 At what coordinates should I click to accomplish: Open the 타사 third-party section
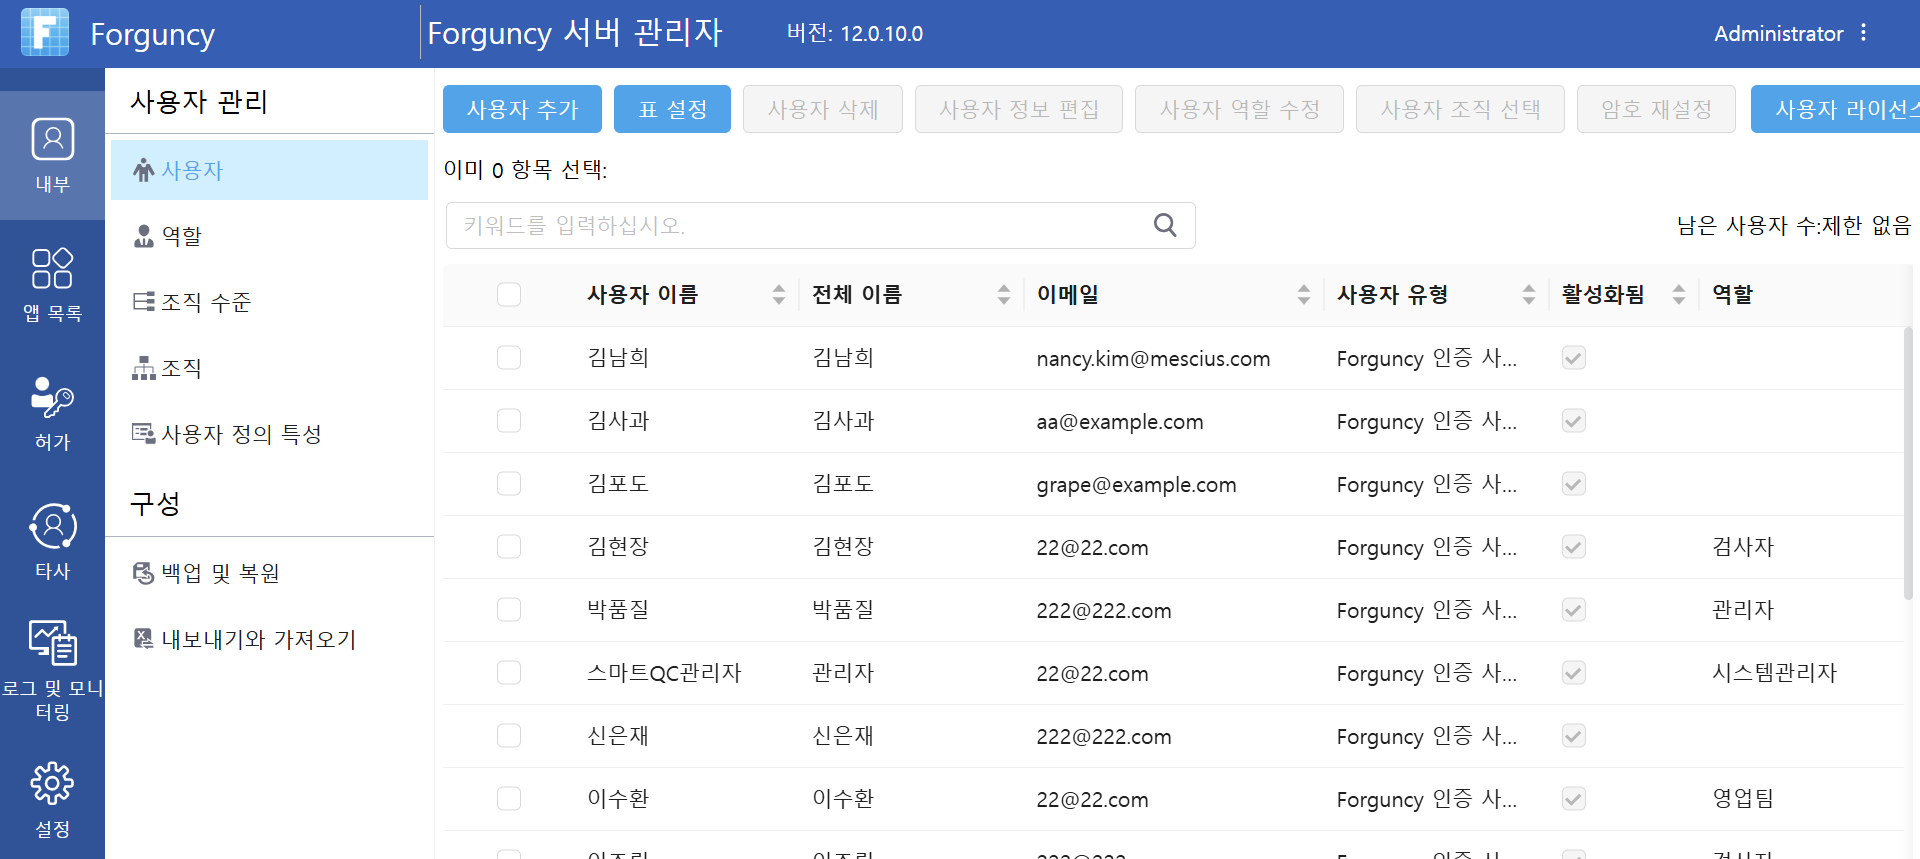click(52, 542)
